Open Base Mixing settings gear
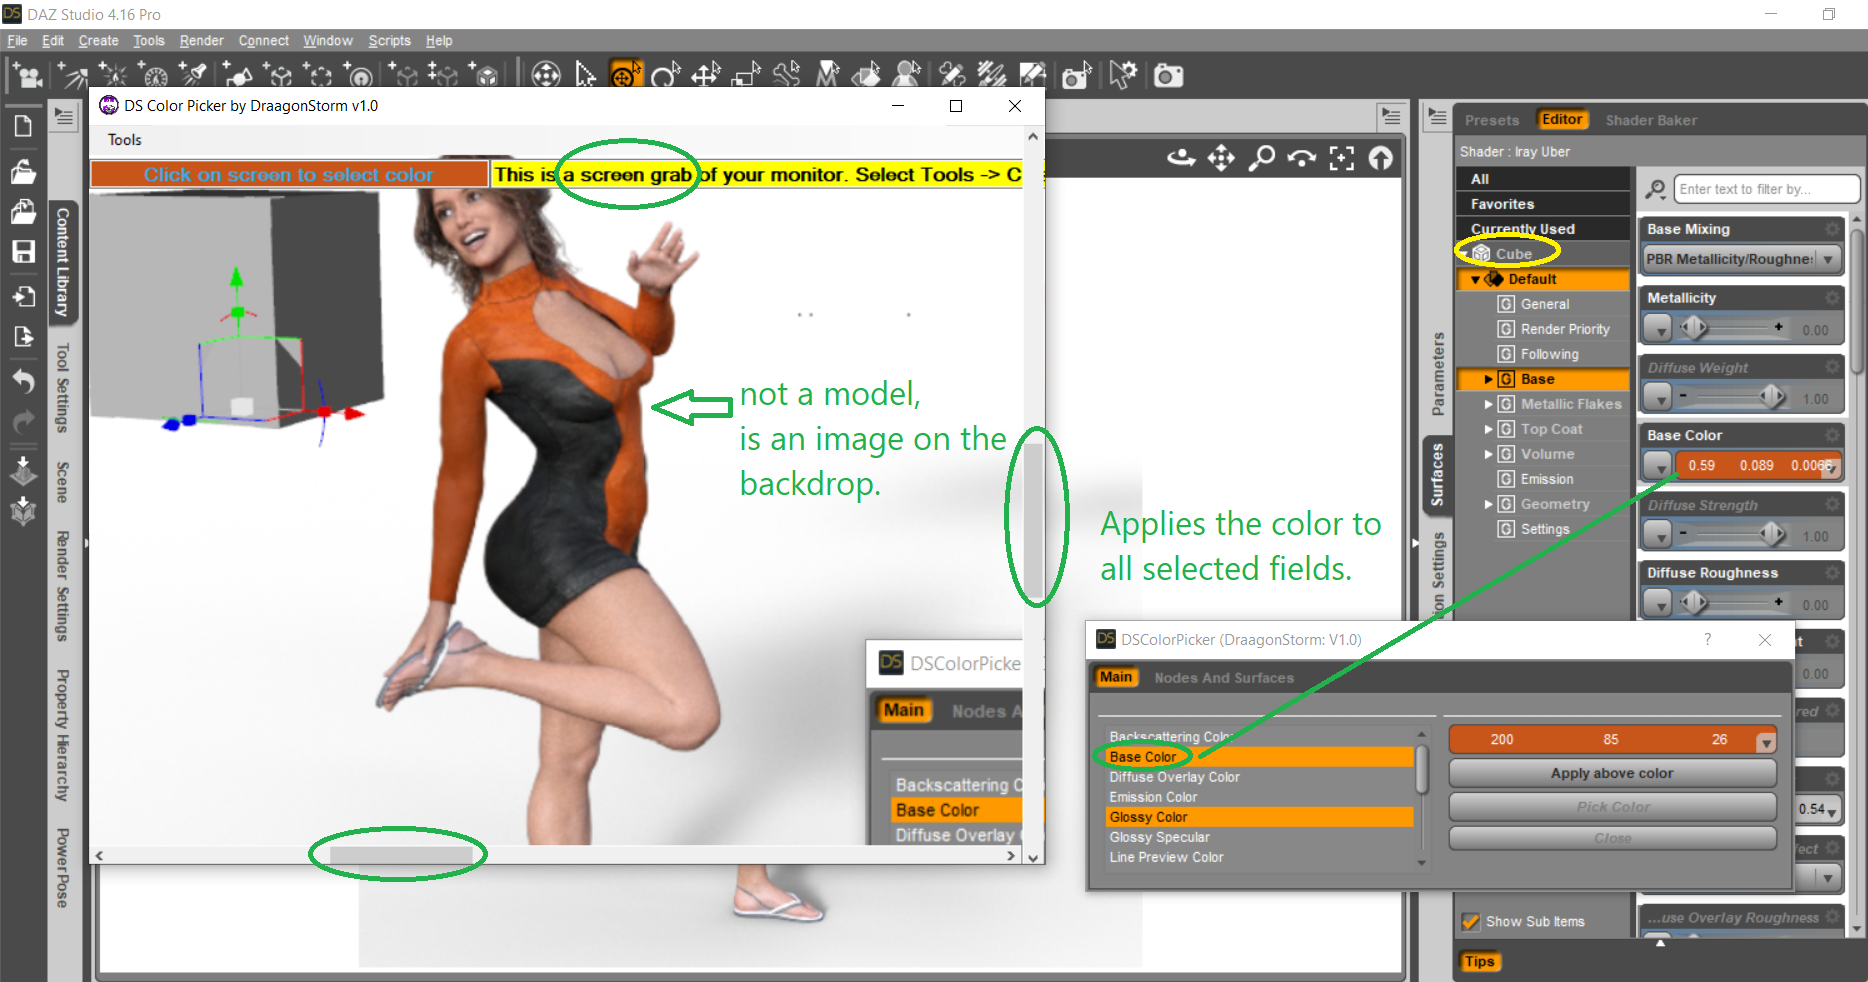Screen dimensions: 1868x982 [x=1832, y=229]
